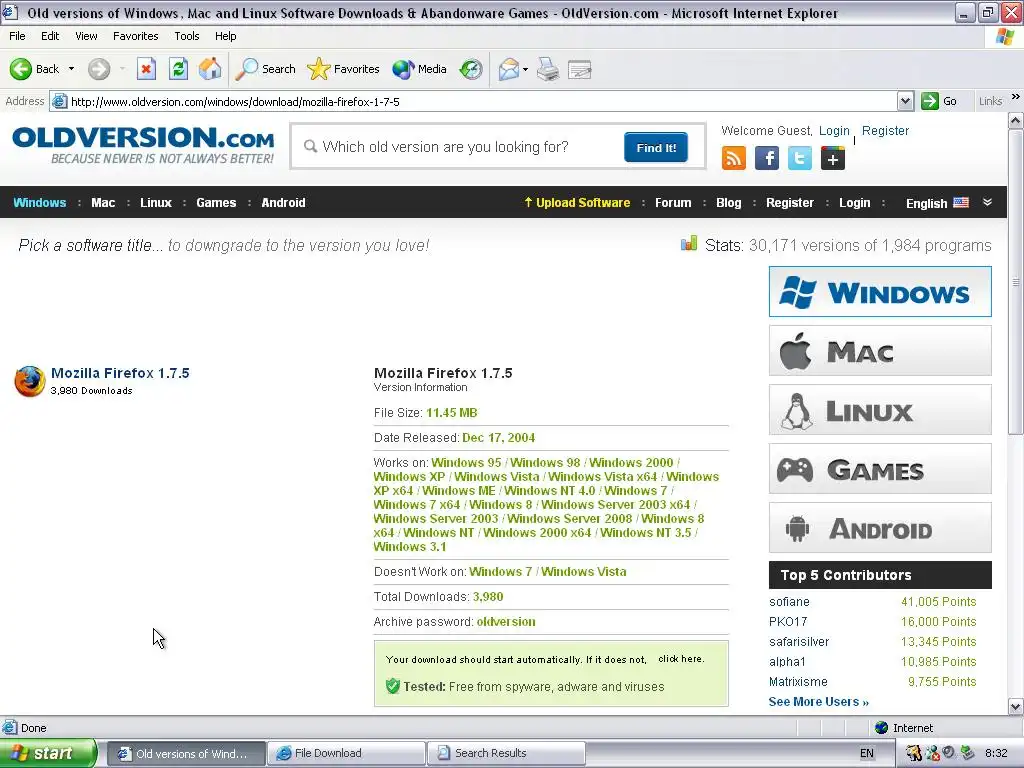Click the Home icon in the toolbar
This screenshot has height=768, width=1024.
(210, 69)
